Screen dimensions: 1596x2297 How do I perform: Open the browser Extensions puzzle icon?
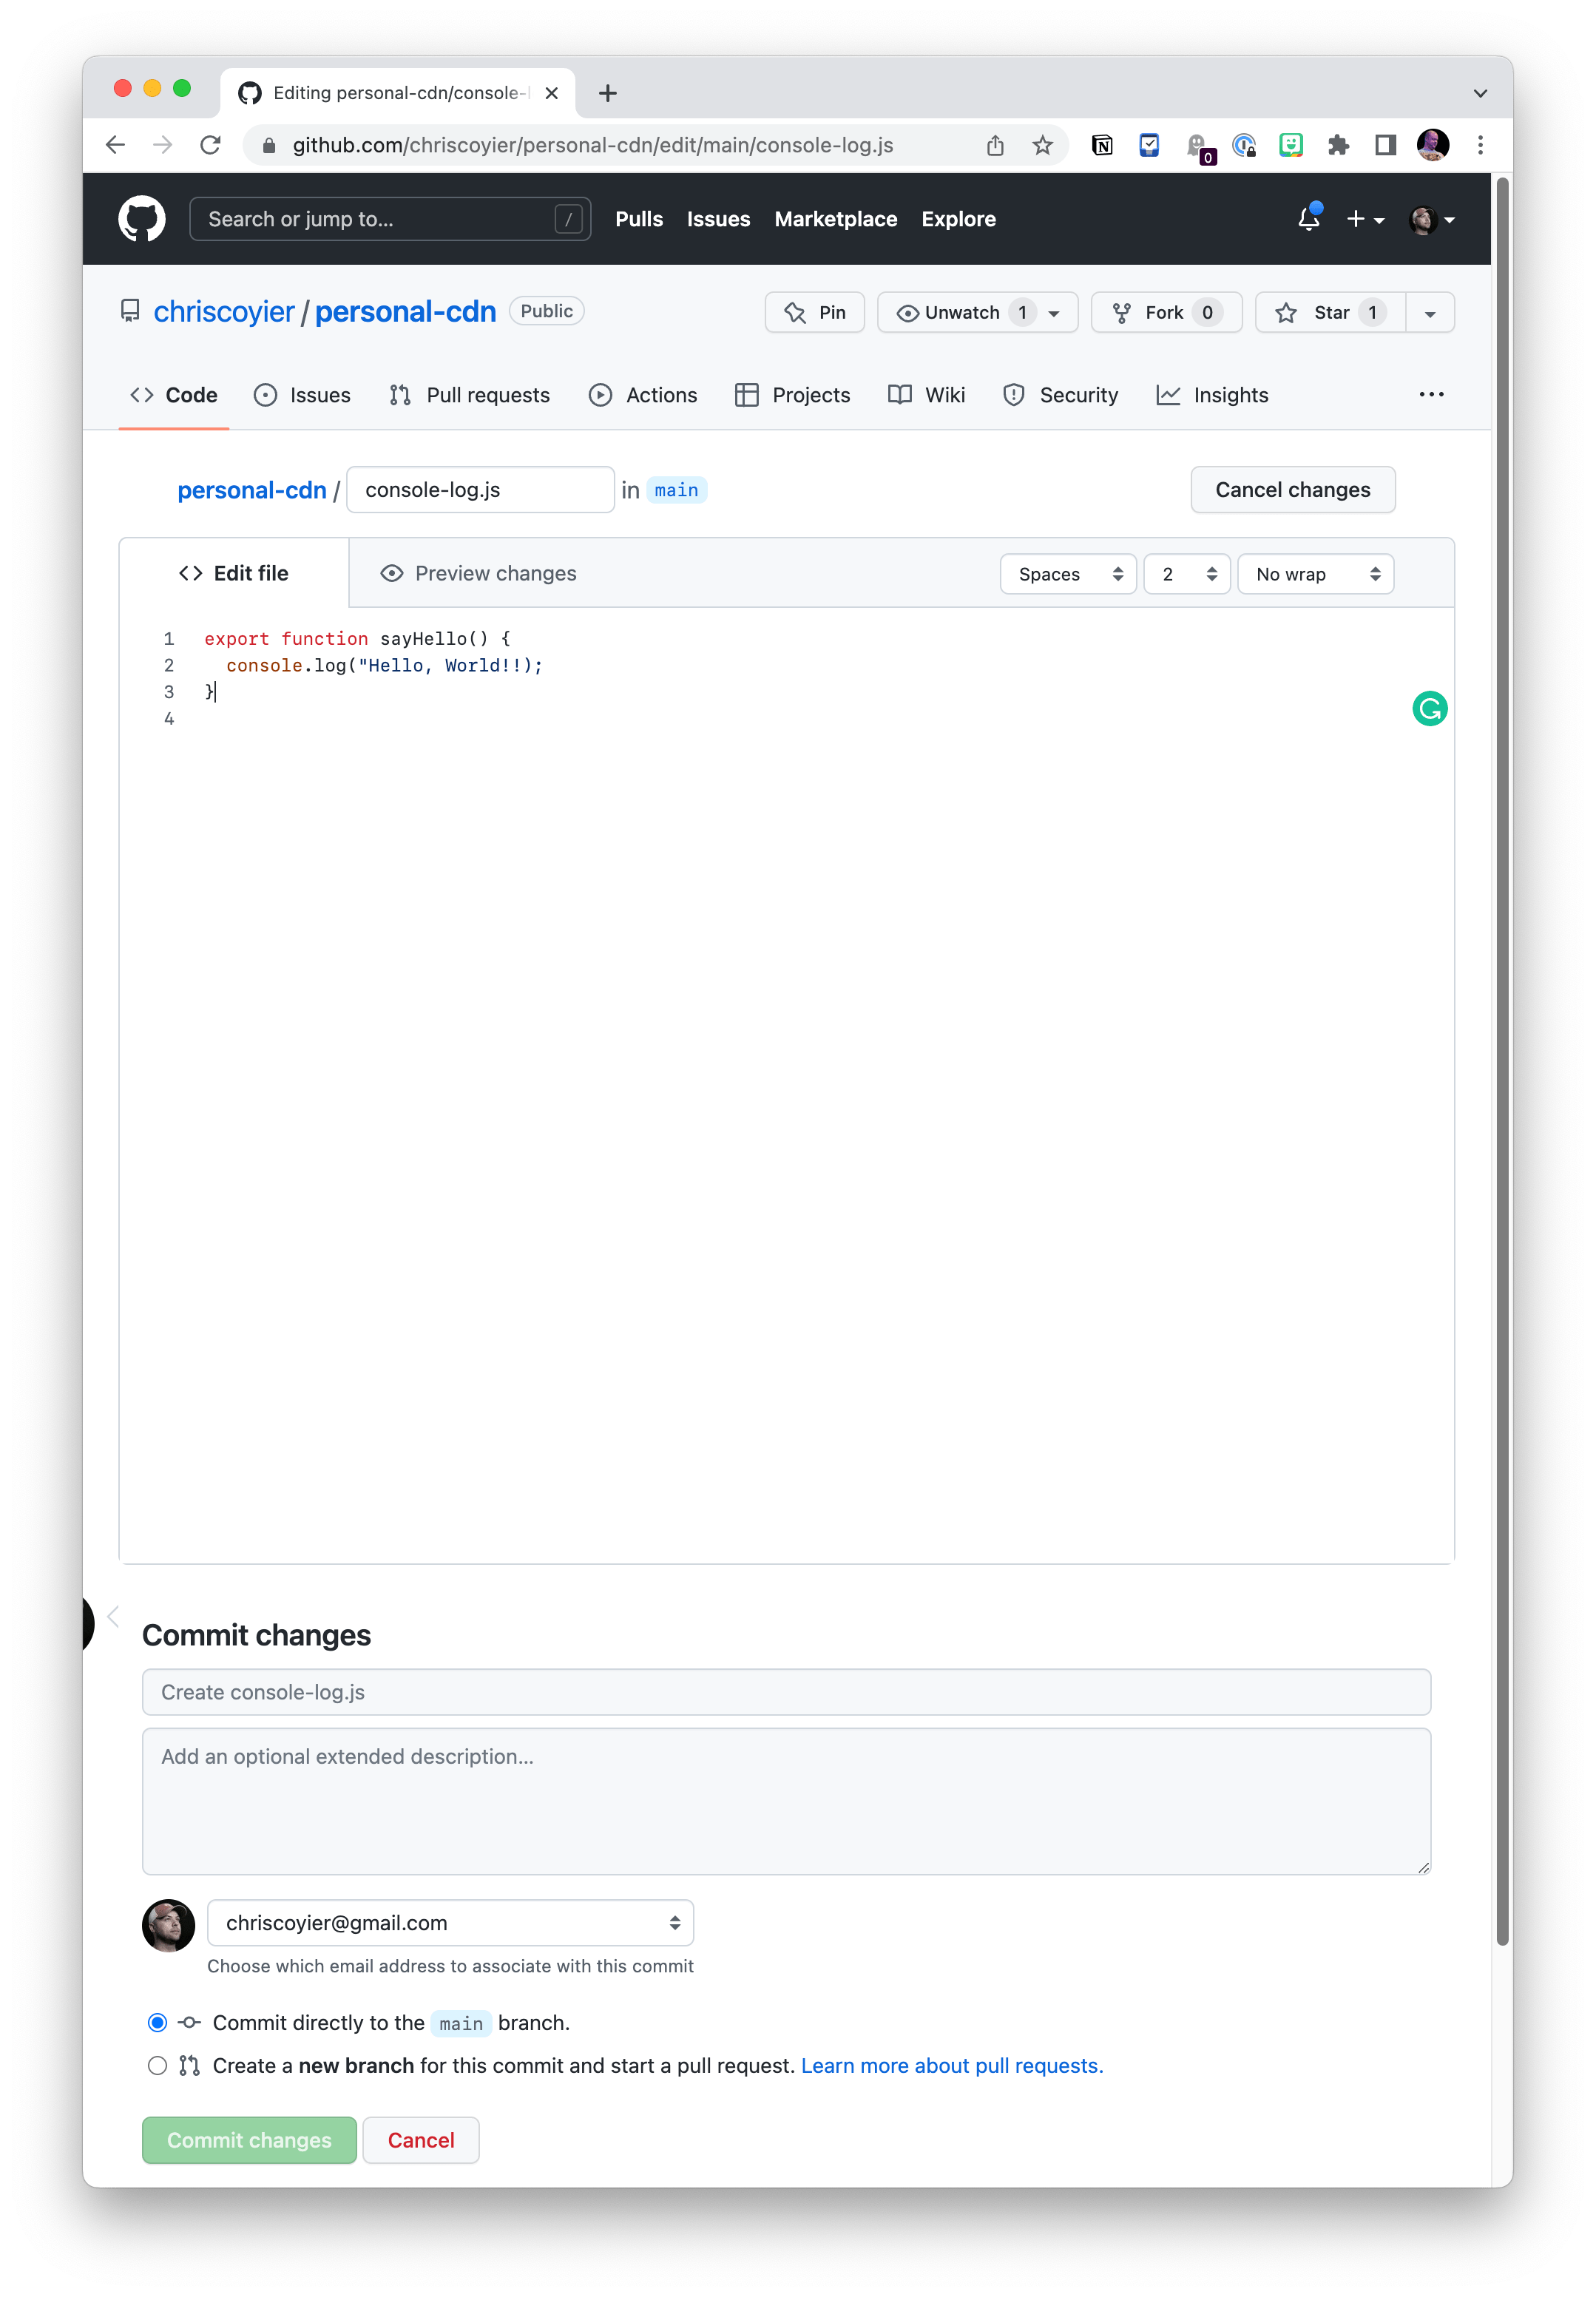coord(1338,146)
